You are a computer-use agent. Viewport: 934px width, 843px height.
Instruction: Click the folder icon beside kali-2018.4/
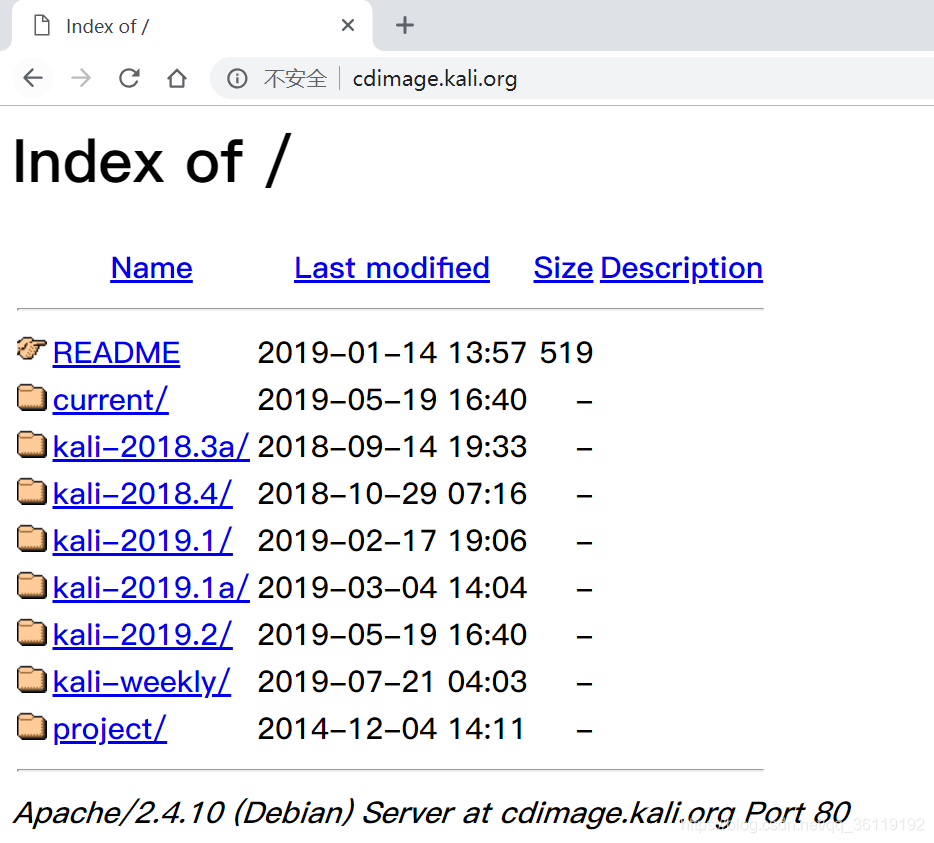click(32, 492)
